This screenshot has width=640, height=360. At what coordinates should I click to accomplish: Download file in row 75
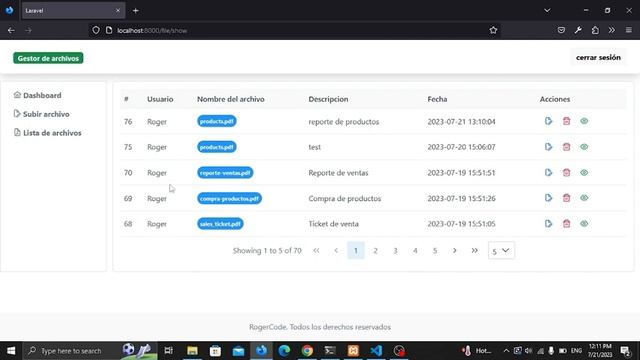click(548, 147)
